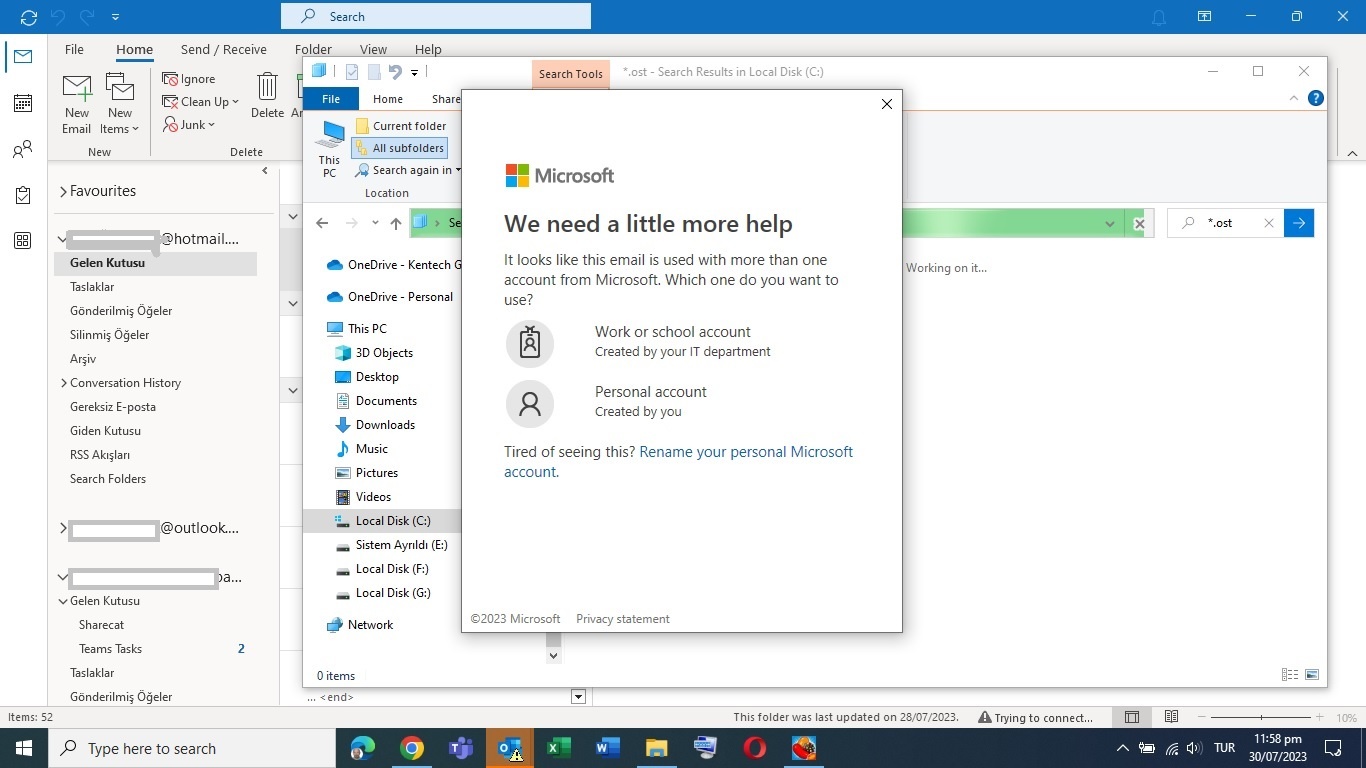Open the Calendar view in sidebar

[22, 102]
